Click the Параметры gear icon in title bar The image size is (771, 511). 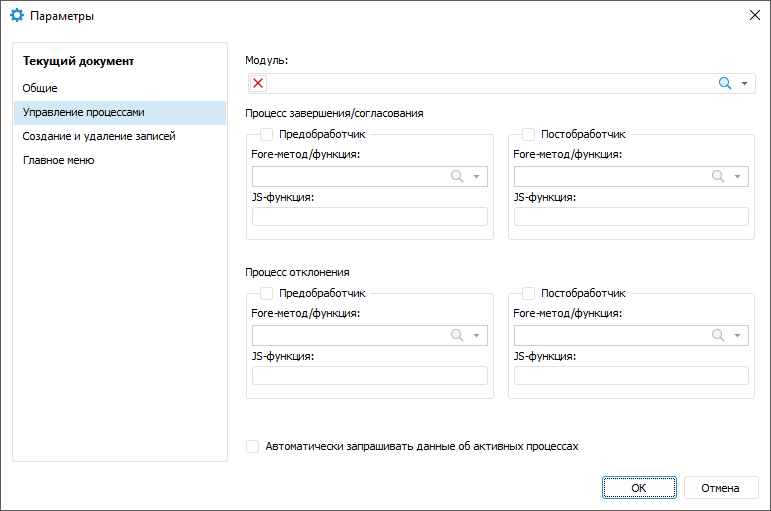[x=16, y=16]
